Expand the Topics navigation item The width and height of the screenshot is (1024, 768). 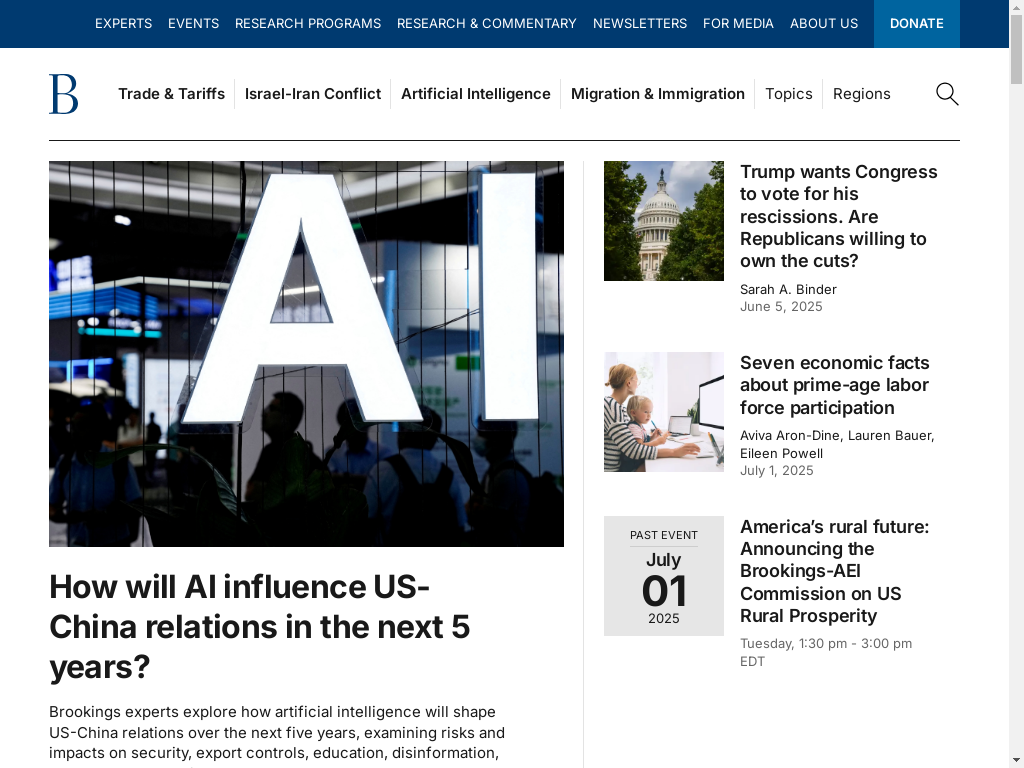point(789,94)
